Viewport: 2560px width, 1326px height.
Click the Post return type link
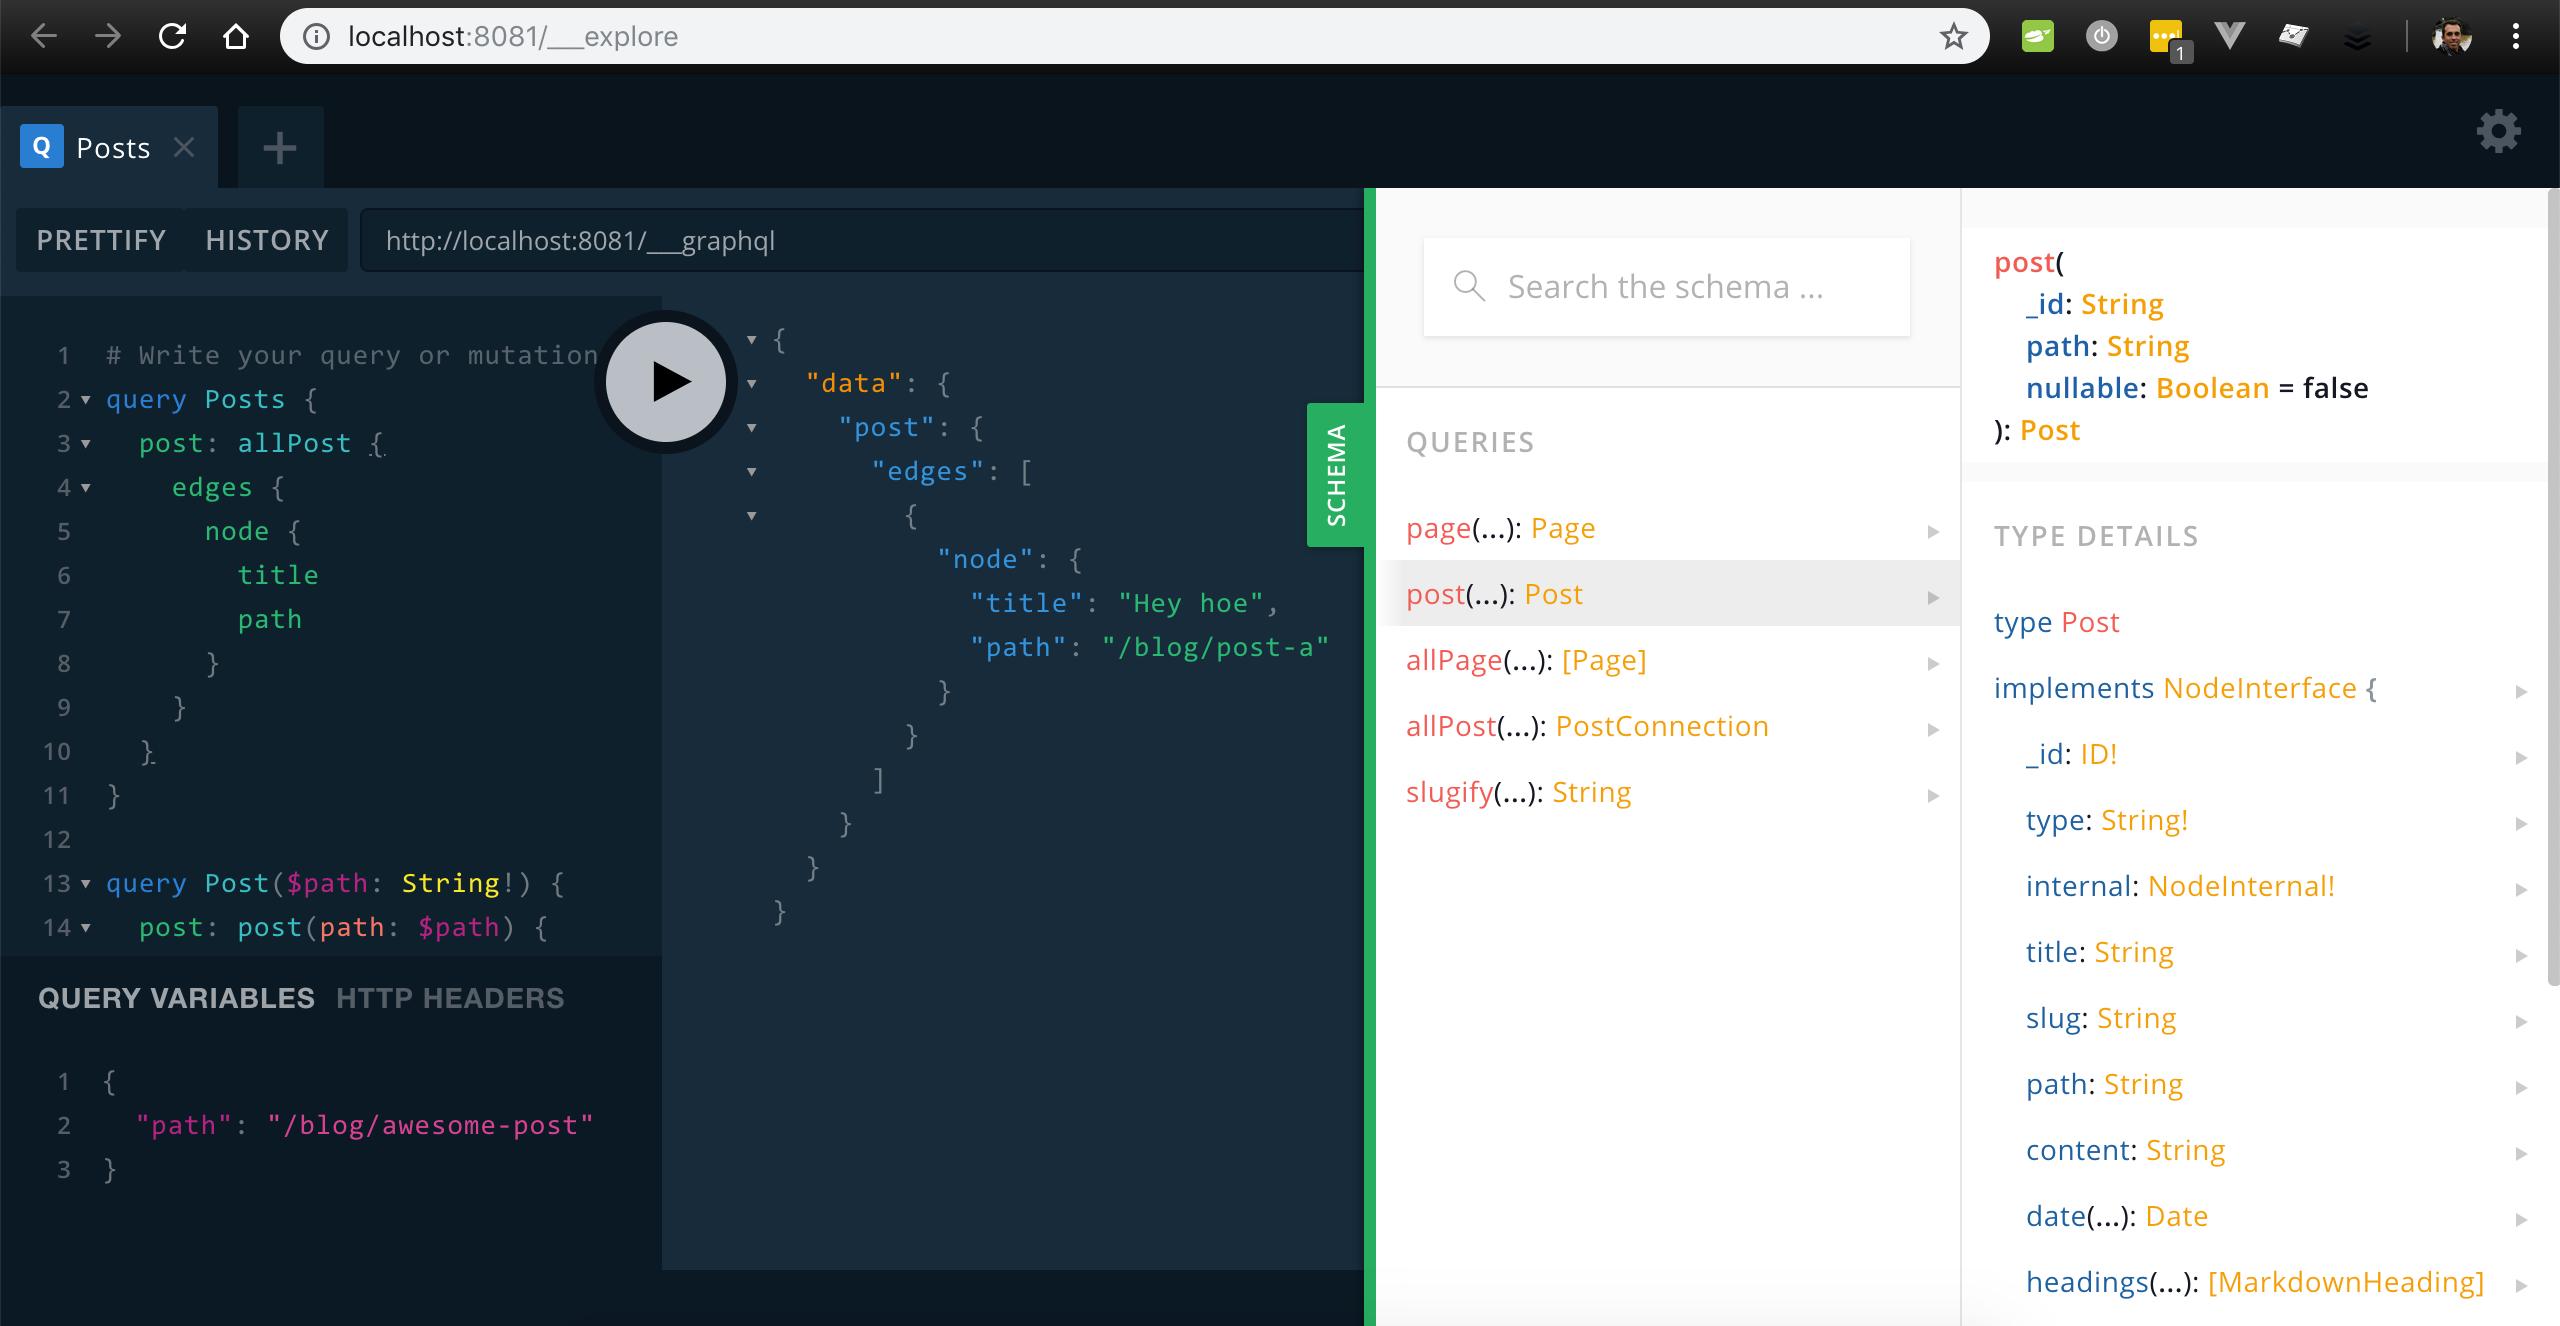pos(2049,430)
